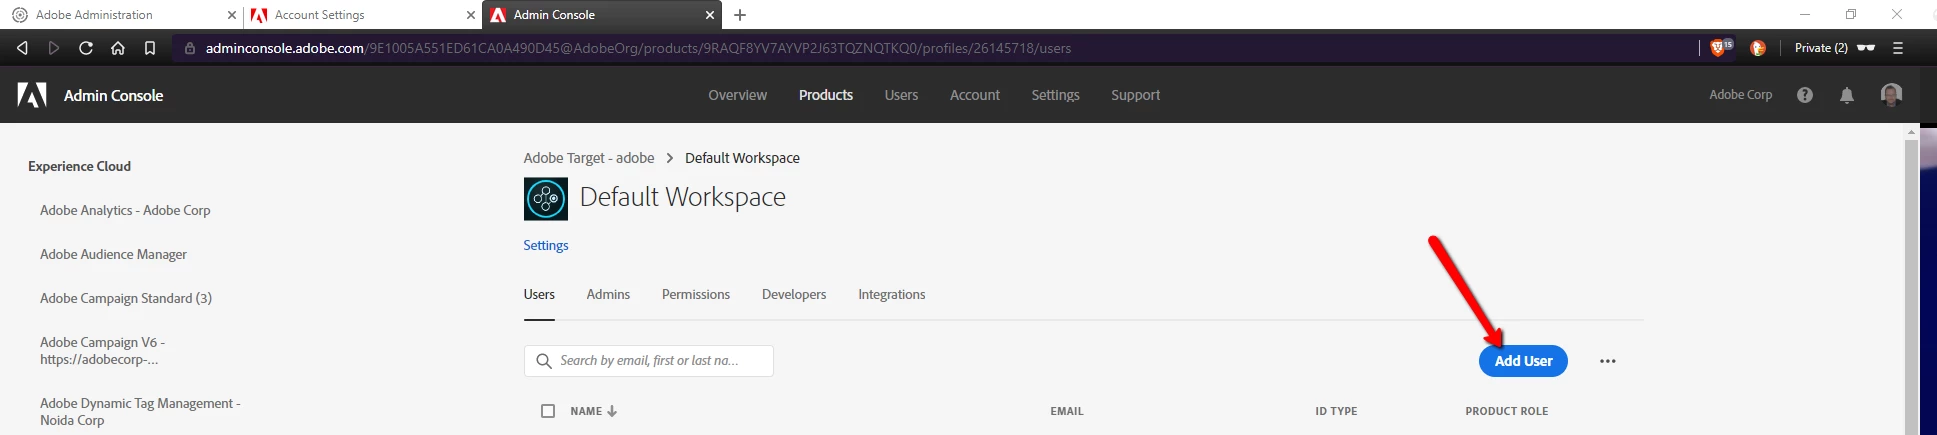Open Adobe Campaign Standard (3) in sidebar
The height and width of the screenshot is (435, 1937).
(x=126, y=298)
